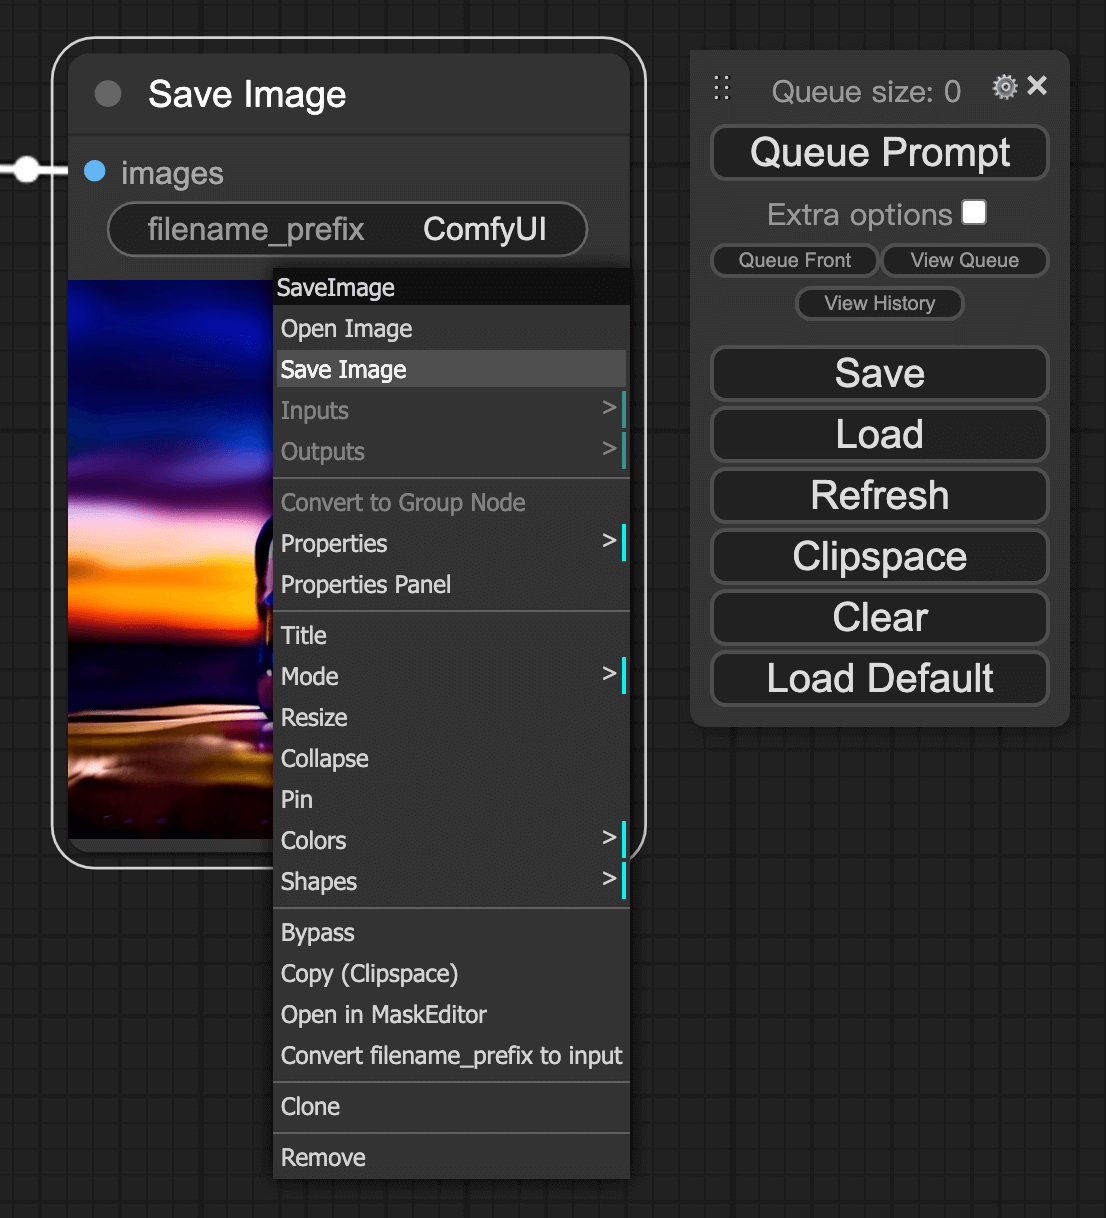
Task: Click the filename_prefix input field
Action: tap(347, 229)
